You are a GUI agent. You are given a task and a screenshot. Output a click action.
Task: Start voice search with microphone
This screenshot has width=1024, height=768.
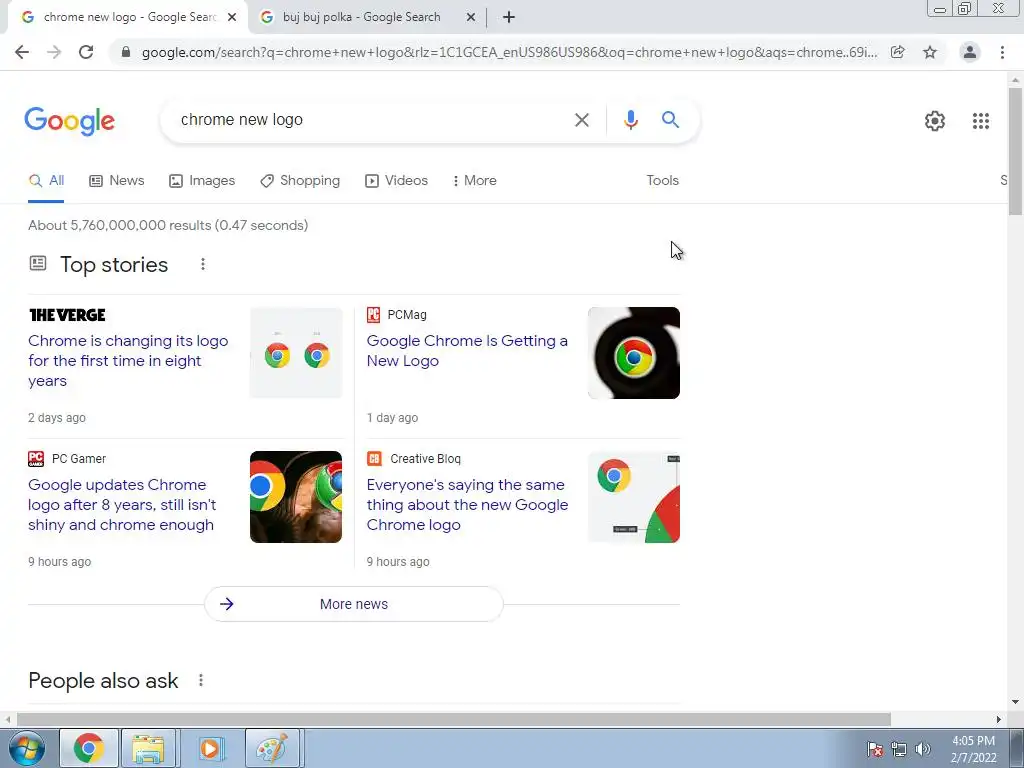click(x=630, y=120)
